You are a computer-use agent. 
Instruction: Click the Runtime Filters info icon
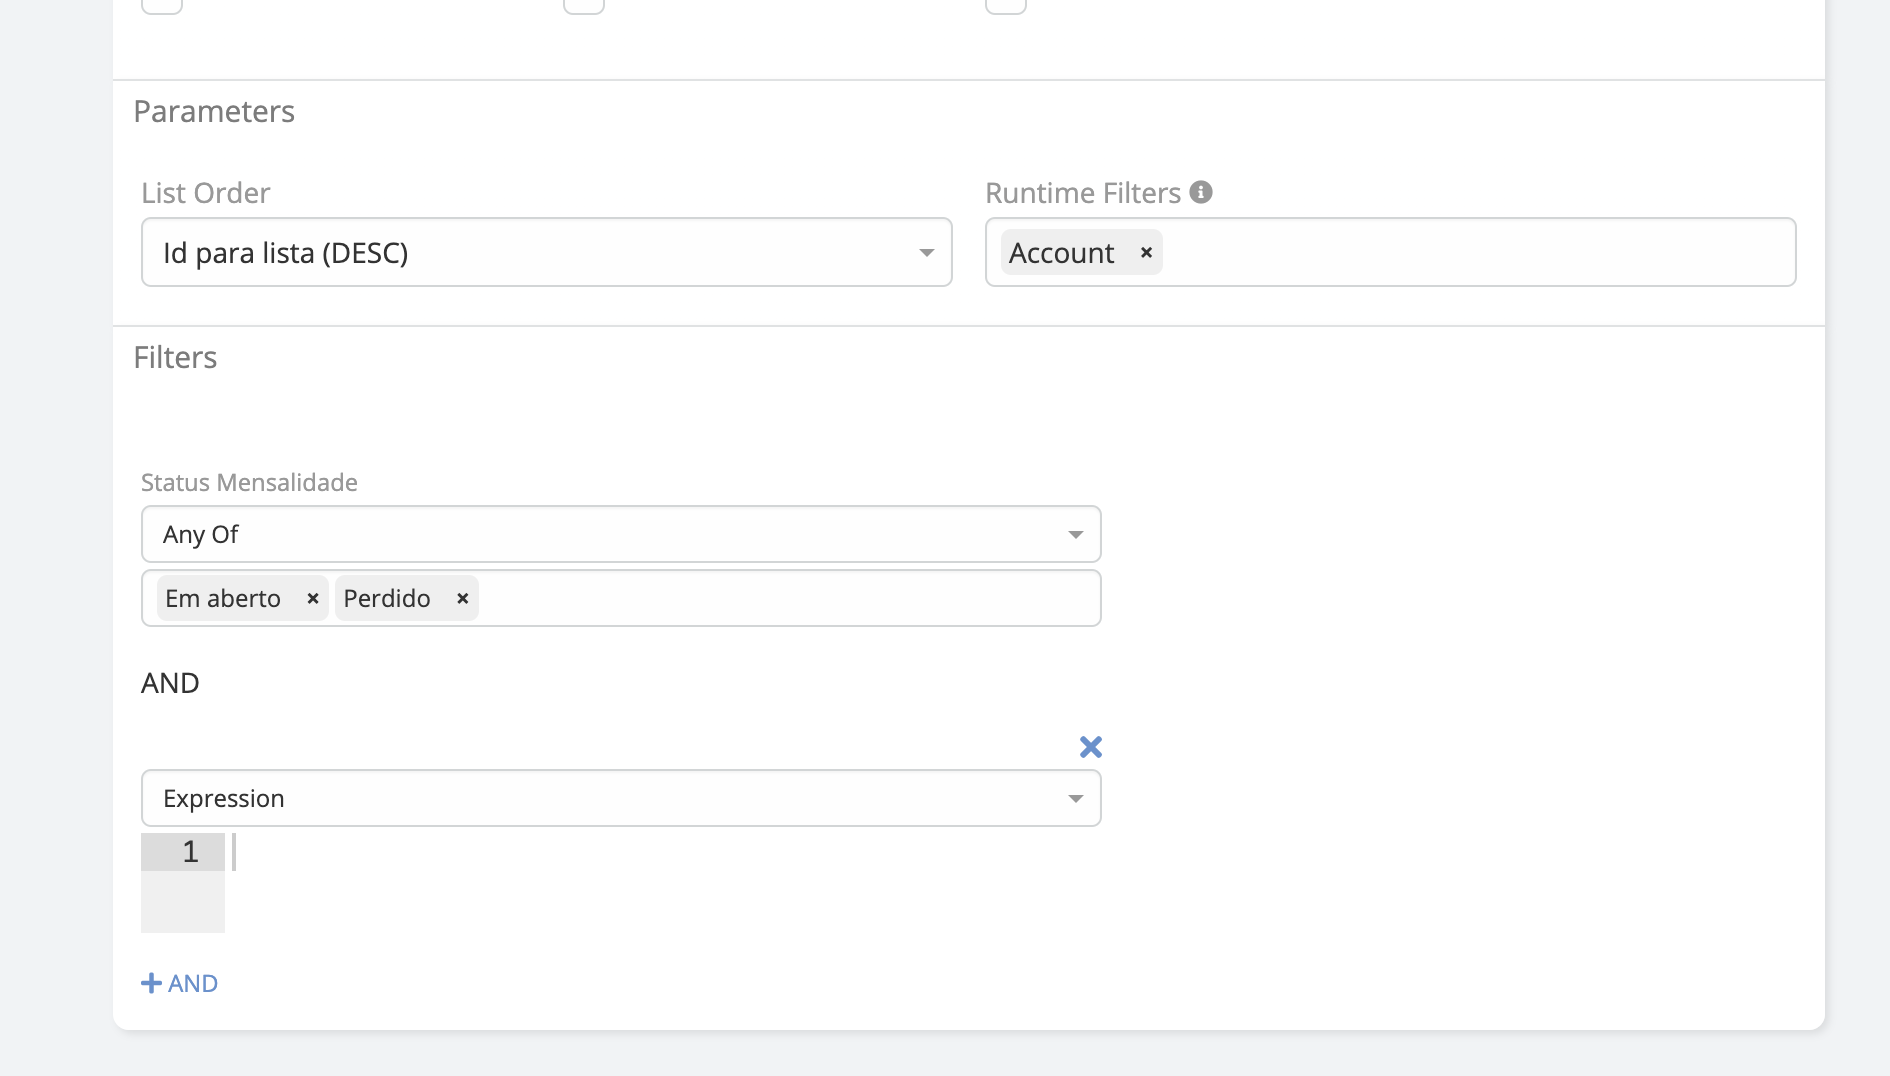[x=1201, y=192]
